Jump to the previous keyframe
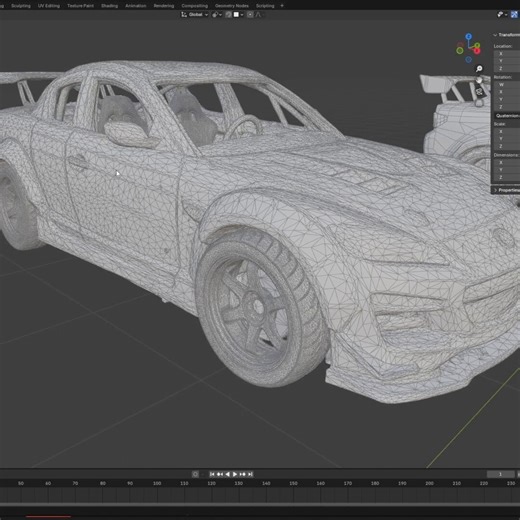The image size is (520, 520). pos(220,474)
